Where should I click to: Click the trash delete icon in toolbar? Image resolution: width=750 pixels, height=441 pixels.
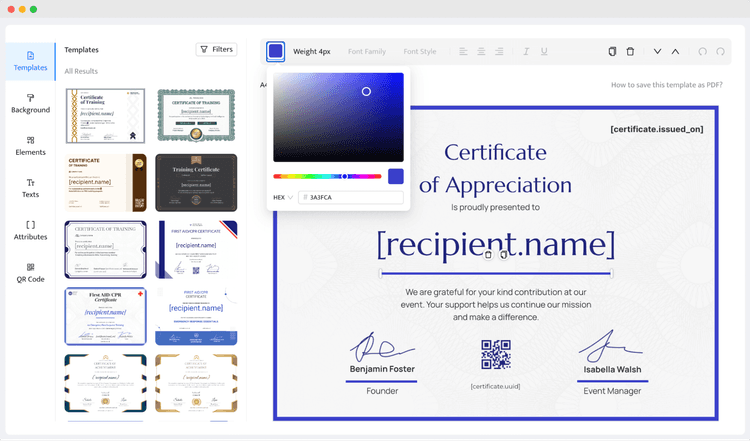[x=630, y=51]
